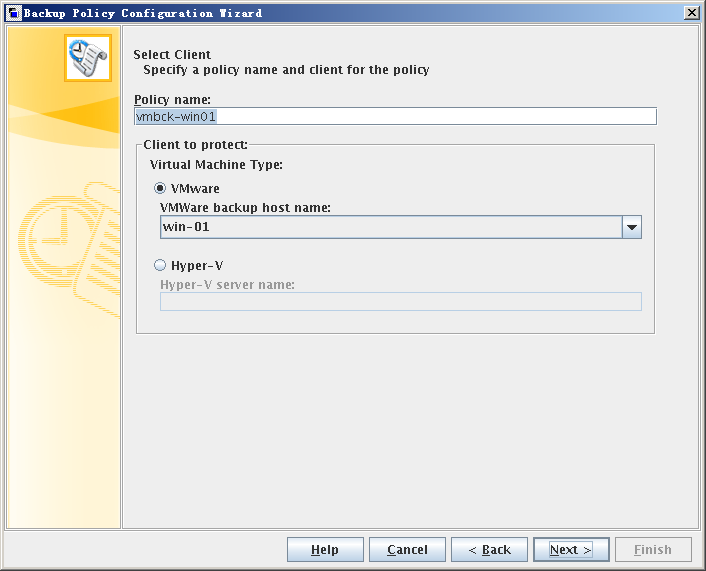Proceed with the Next button
This screenshot has width=706, height=571.
[x=571, y=549]
